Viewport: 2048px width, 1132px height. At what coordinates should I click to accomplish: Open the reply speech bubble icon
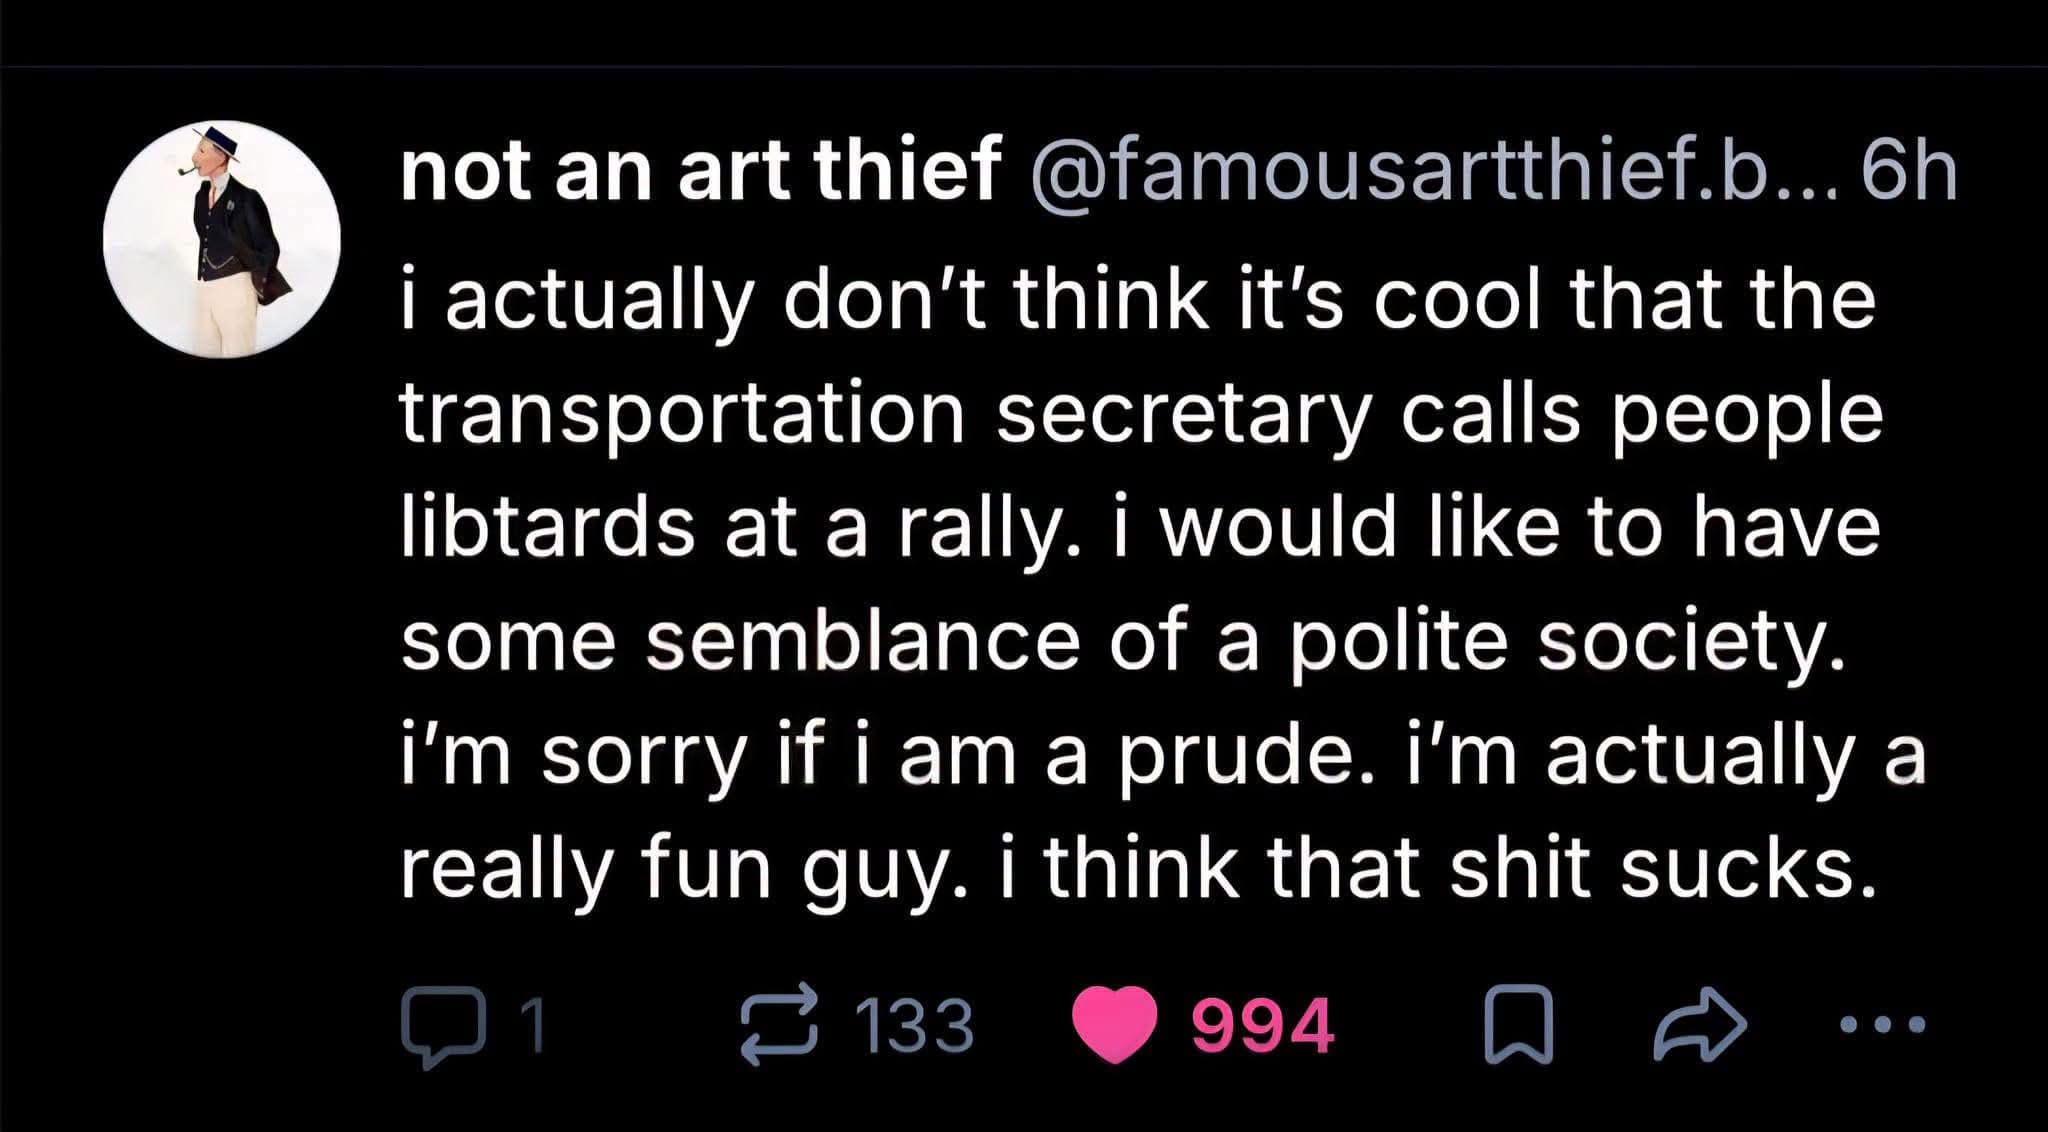(x=440, y=1026)
